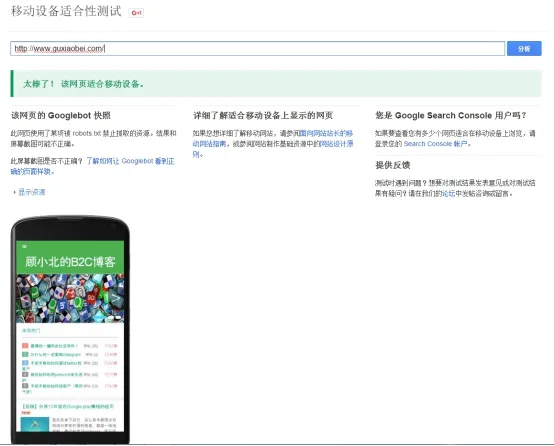The height and width of the screenshot is (446, 554).
Task: Click the URL input field
Action: [257, 48]
